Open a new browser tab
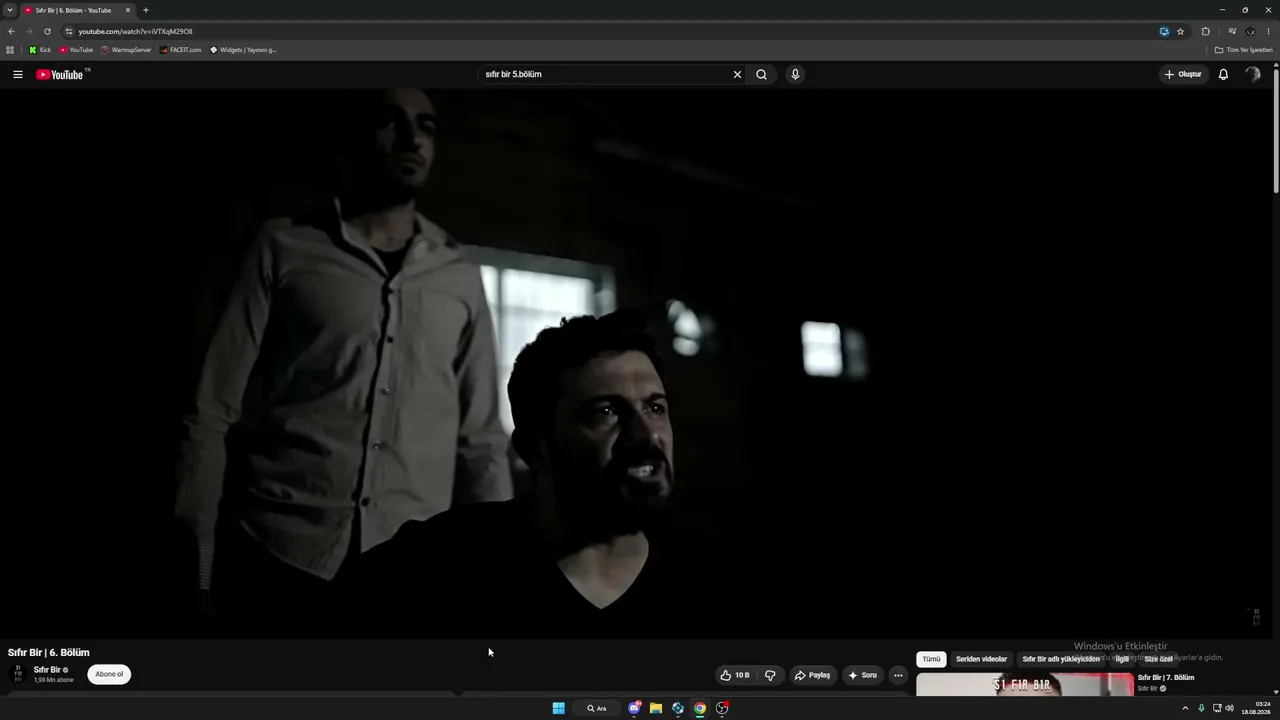Image resolution: width=1280 pixels, height=720 pixels. pos(146,10)
